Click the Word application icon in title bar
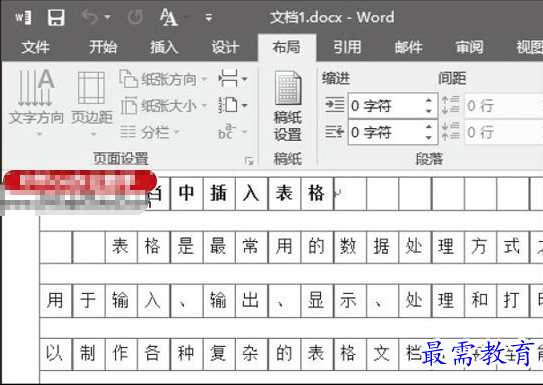The width and height of the screenshot is (543, 385). point(23,17)
